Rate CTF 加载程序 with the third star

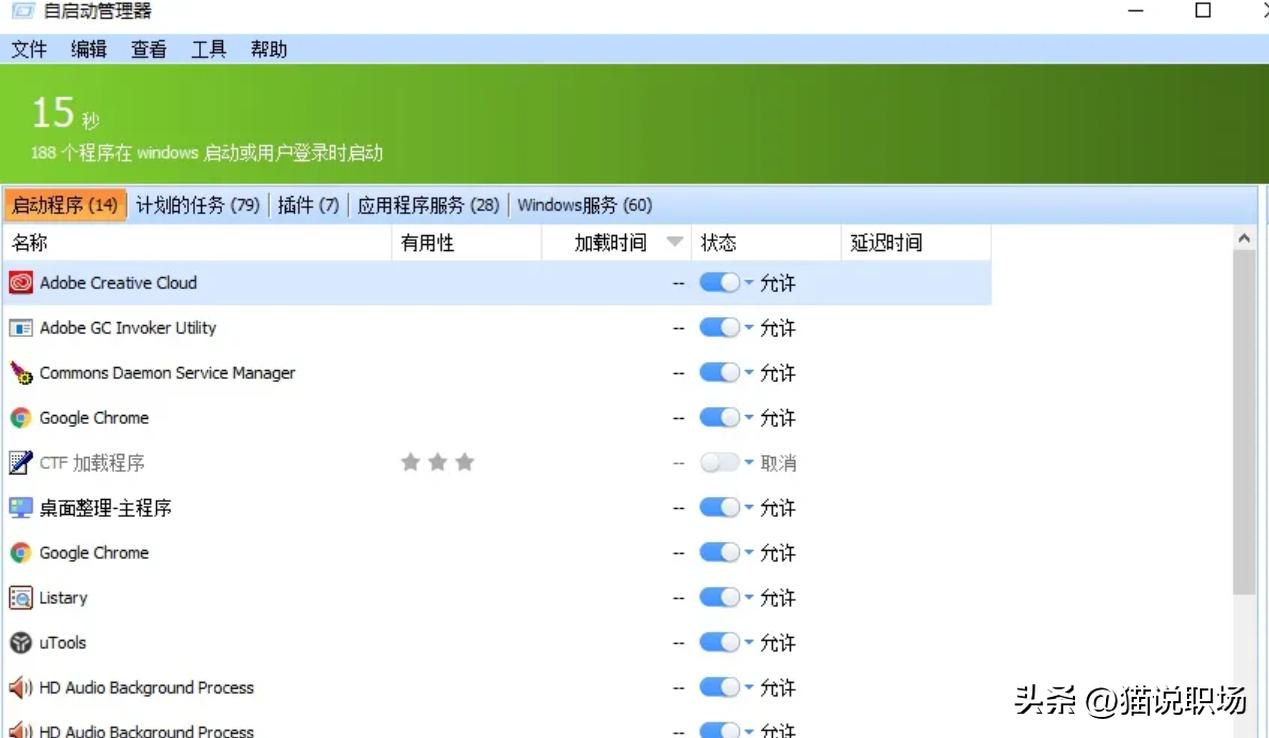coord(463,462)
